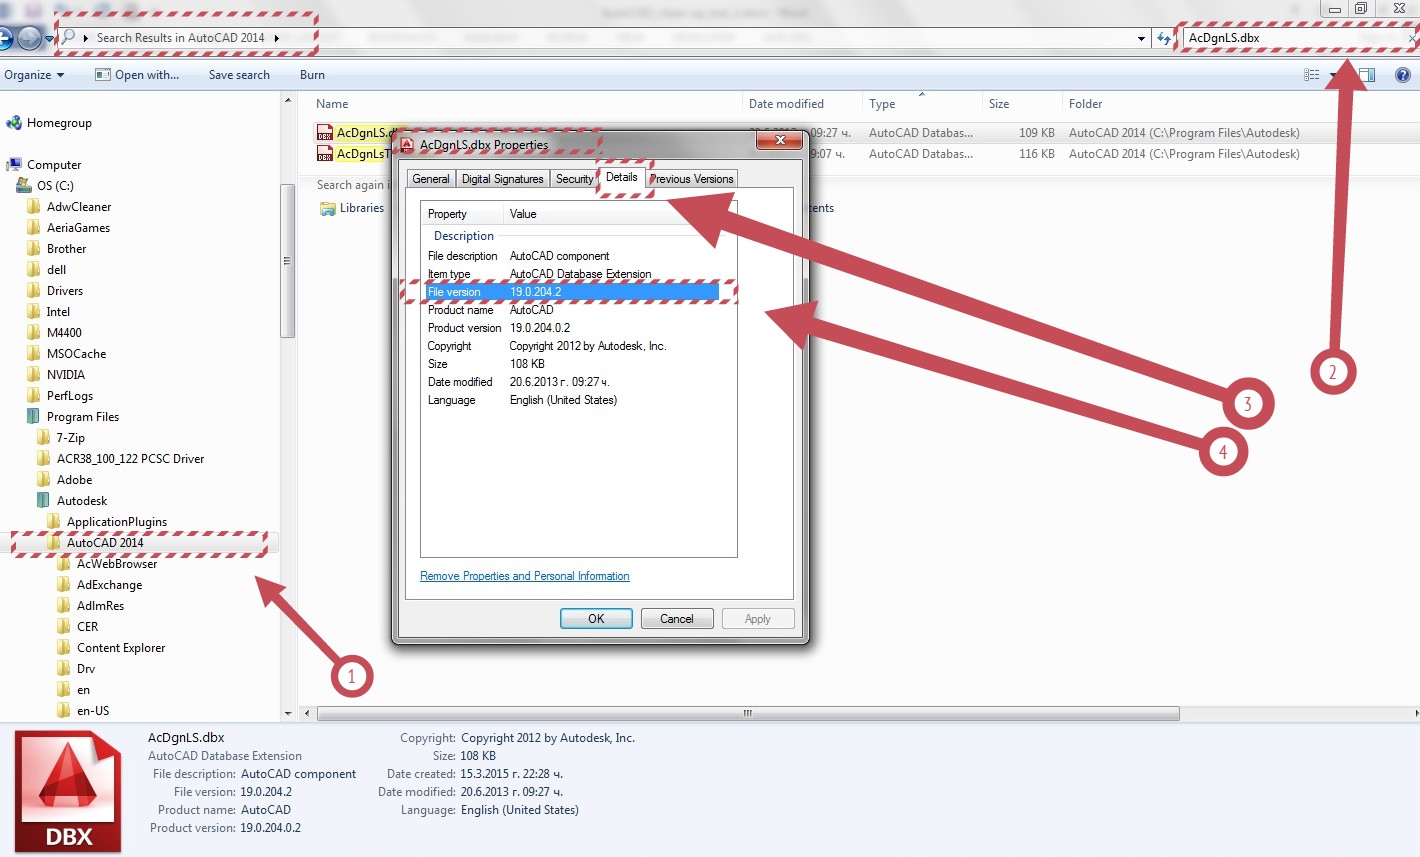Open the Brother folder
The width and height of the screenshot is (1420, 857).
coord(57,249)
